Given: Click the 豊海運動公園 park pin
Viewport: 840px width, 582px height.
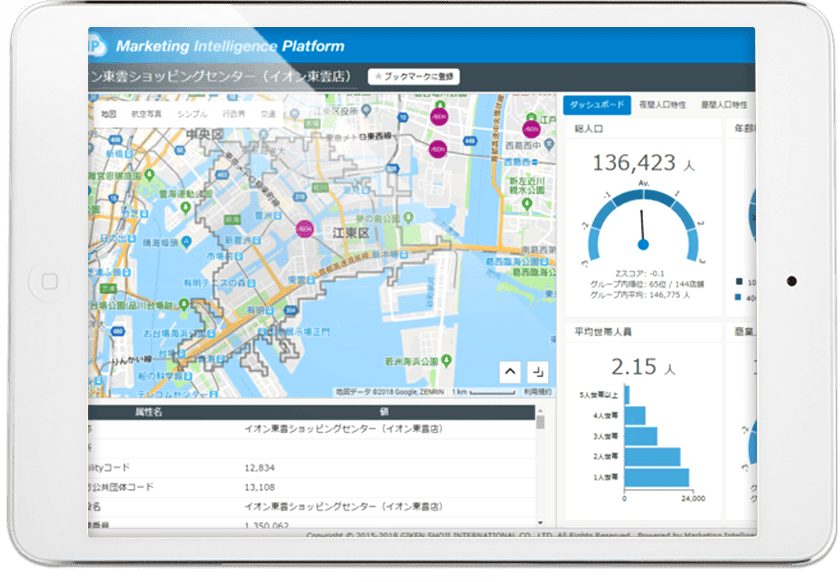Looking at the screenshot, I should coord(185,207).
